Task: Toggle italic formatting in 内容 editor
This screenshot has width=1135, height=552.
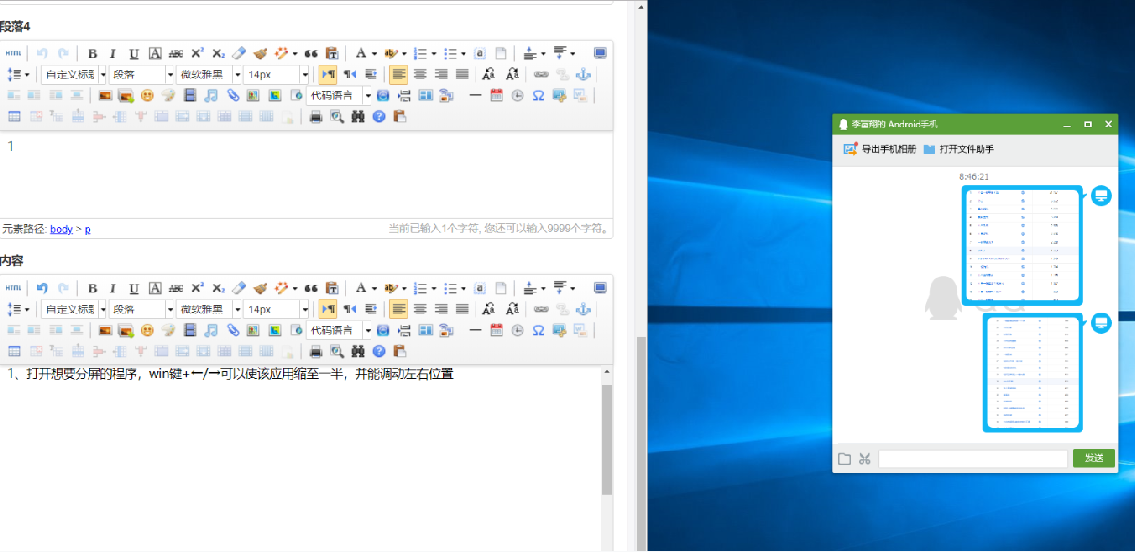Action: point(113,288)
